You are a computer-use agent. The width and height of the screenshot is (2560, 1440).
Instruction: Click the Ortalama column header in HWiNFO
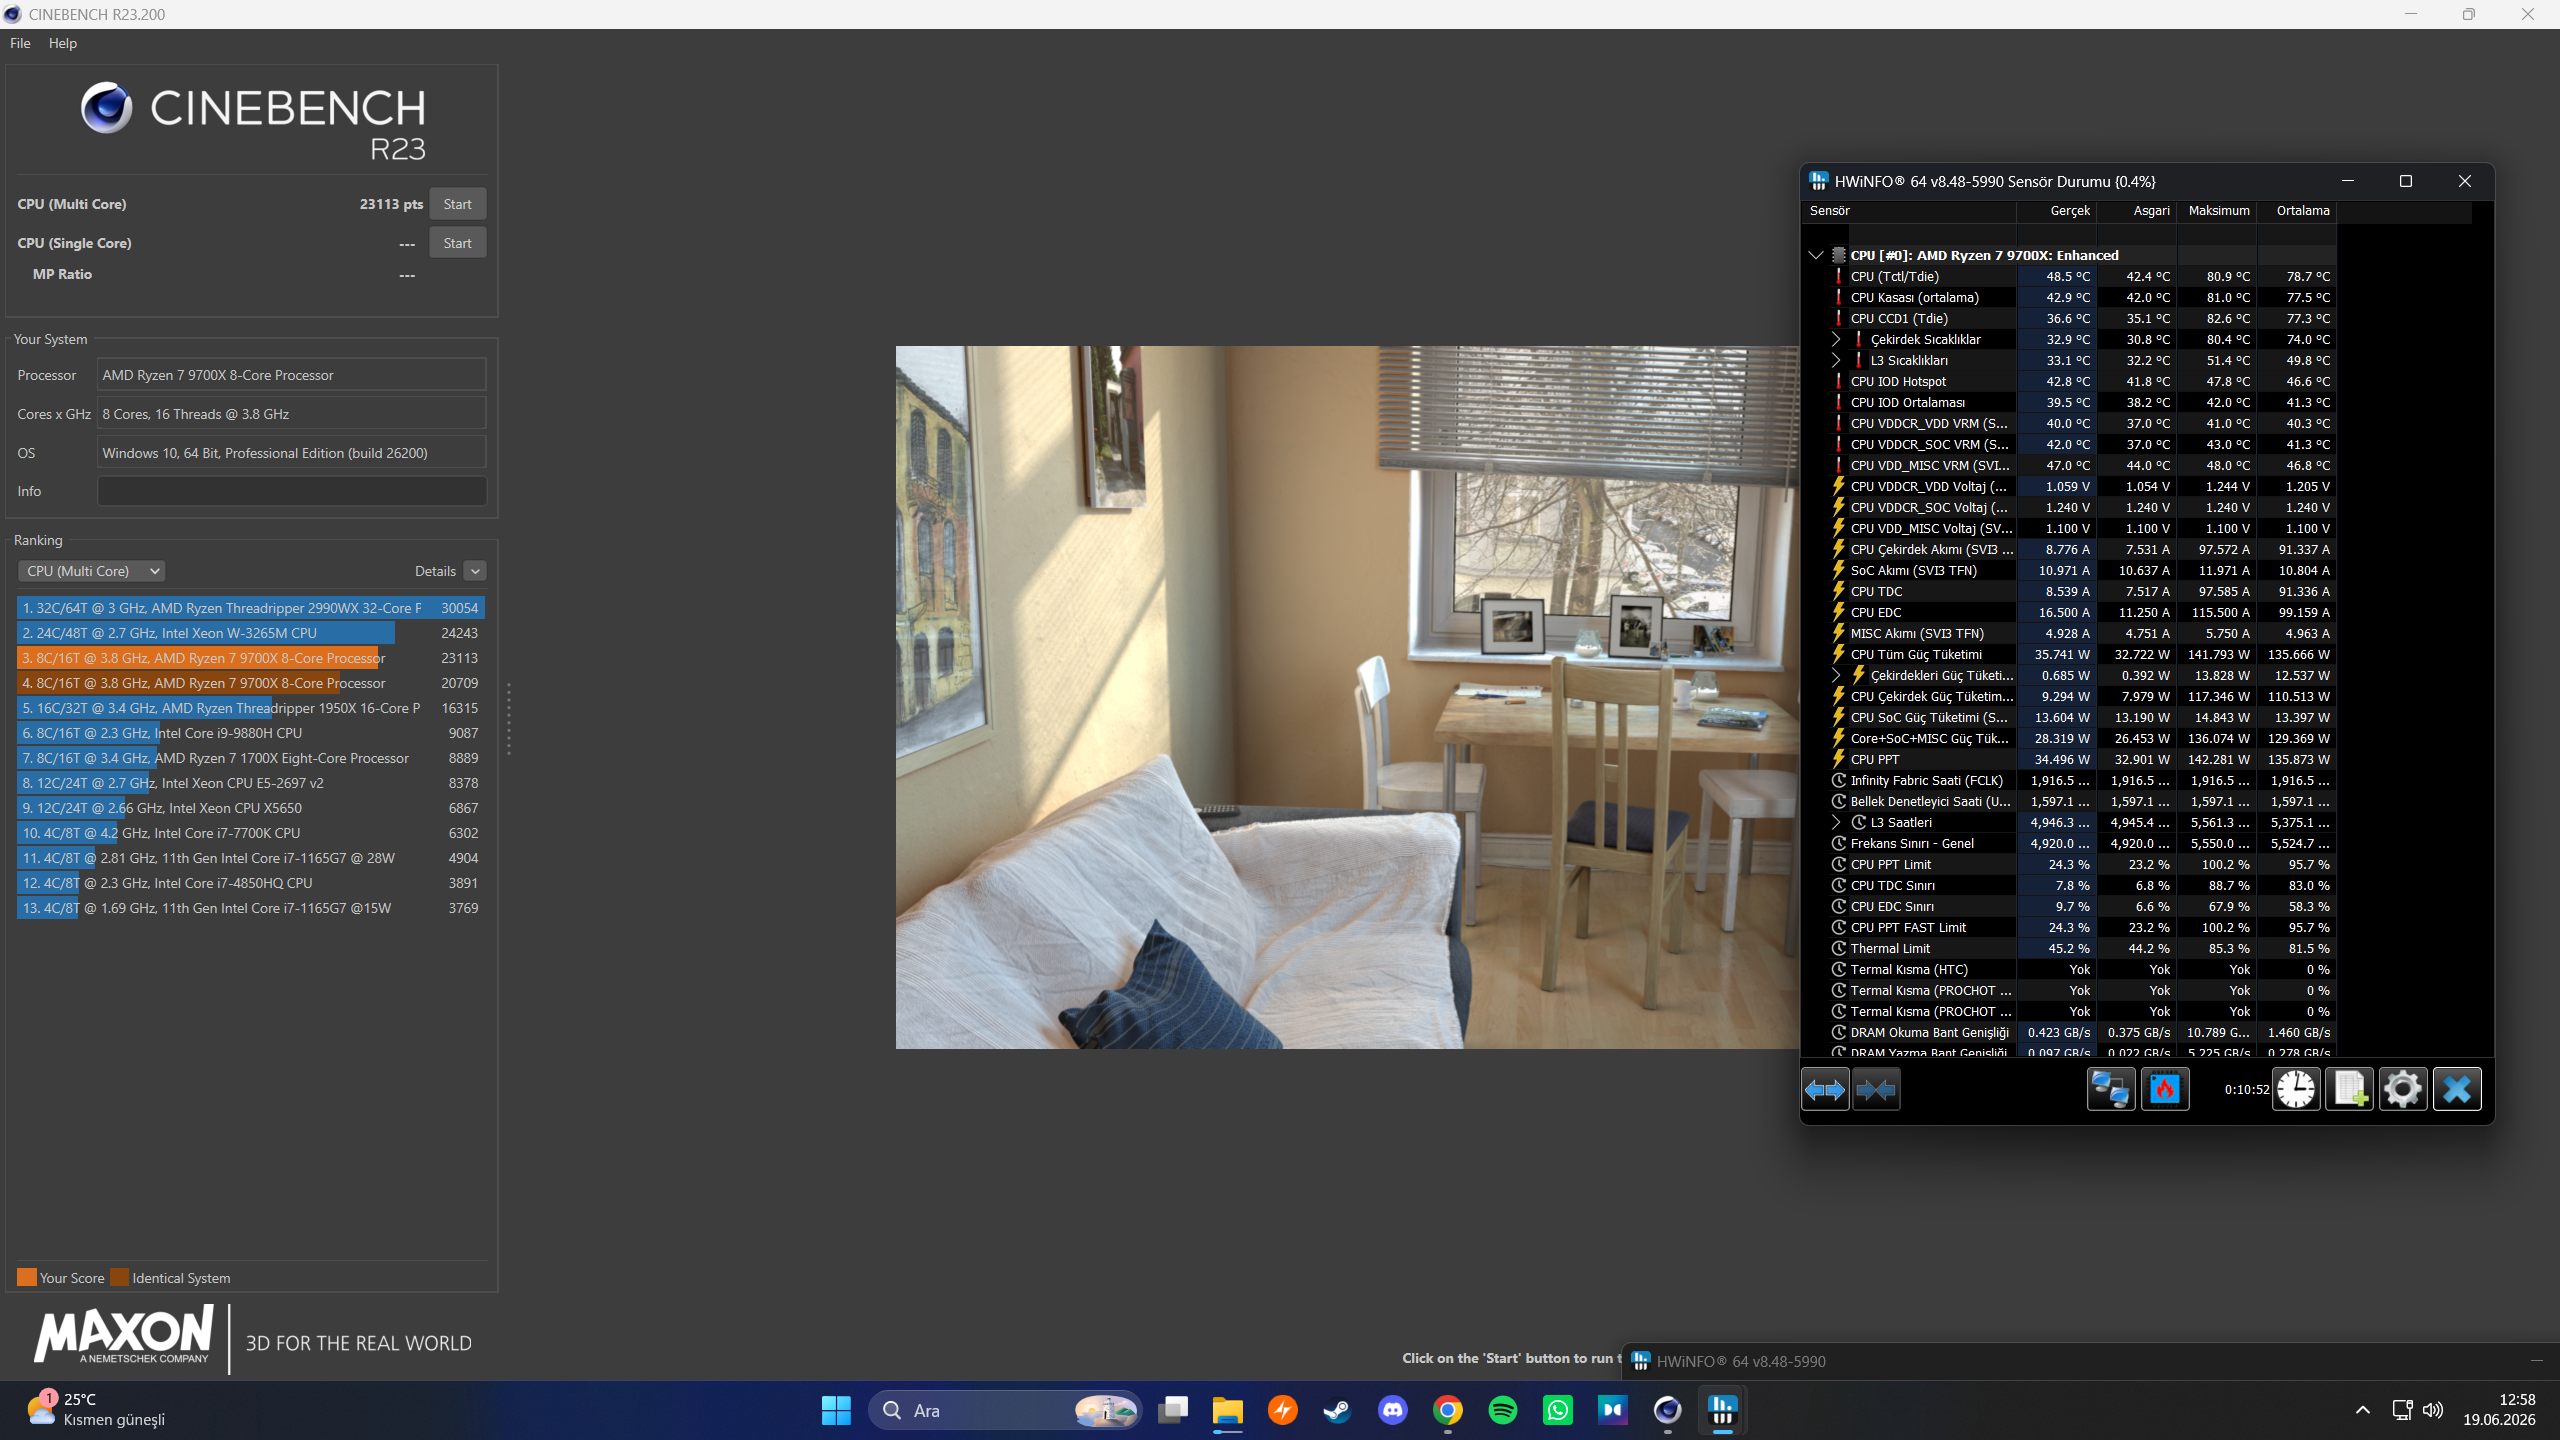point(2297,211)
